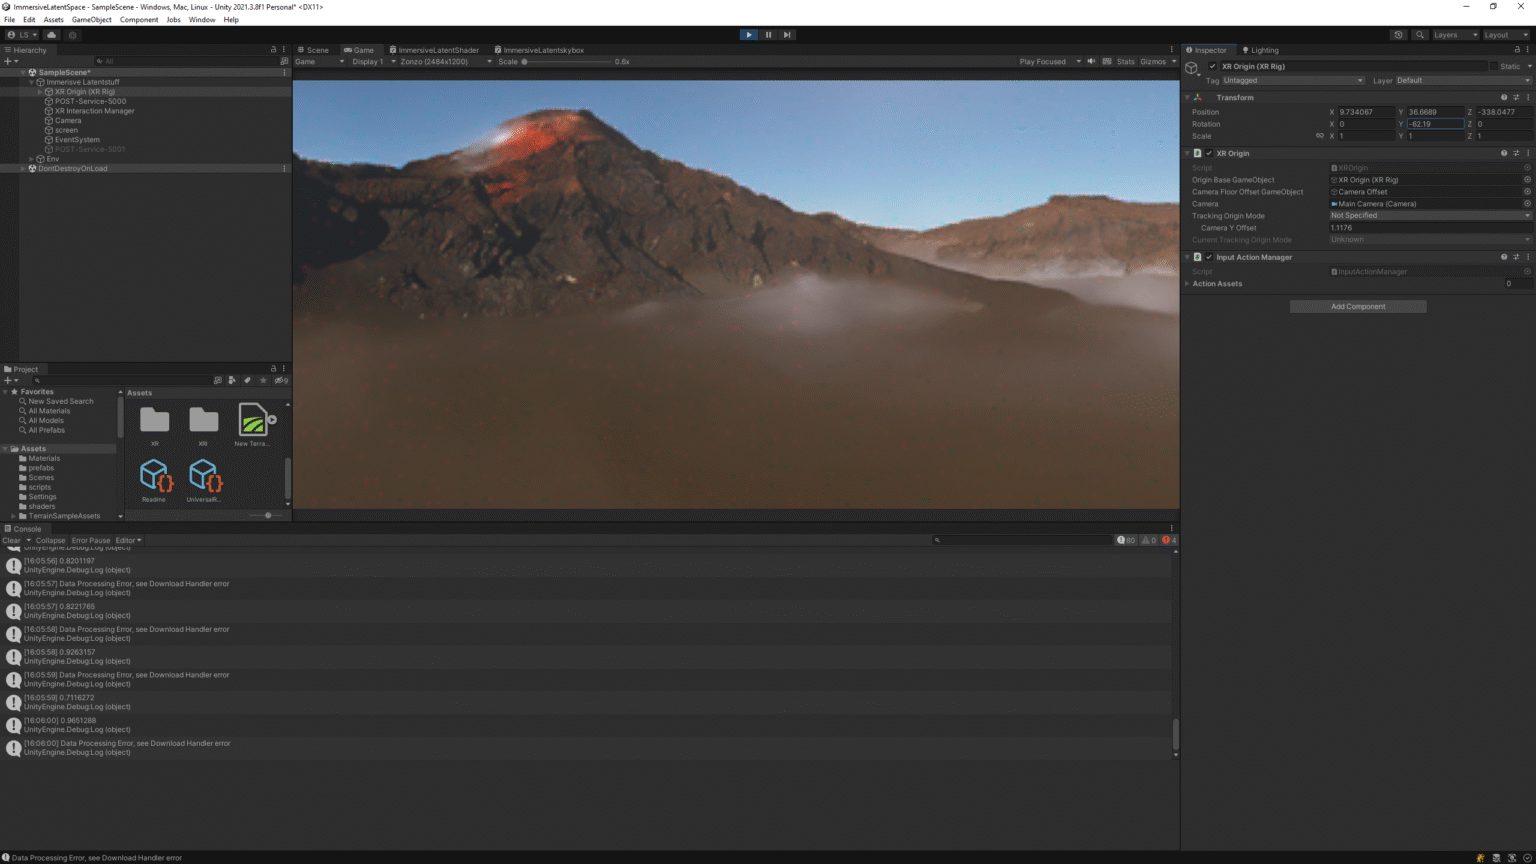This screenshot has width=1536, height=864.
Task: Open the global search magnifier
Action: point(1419,35)
